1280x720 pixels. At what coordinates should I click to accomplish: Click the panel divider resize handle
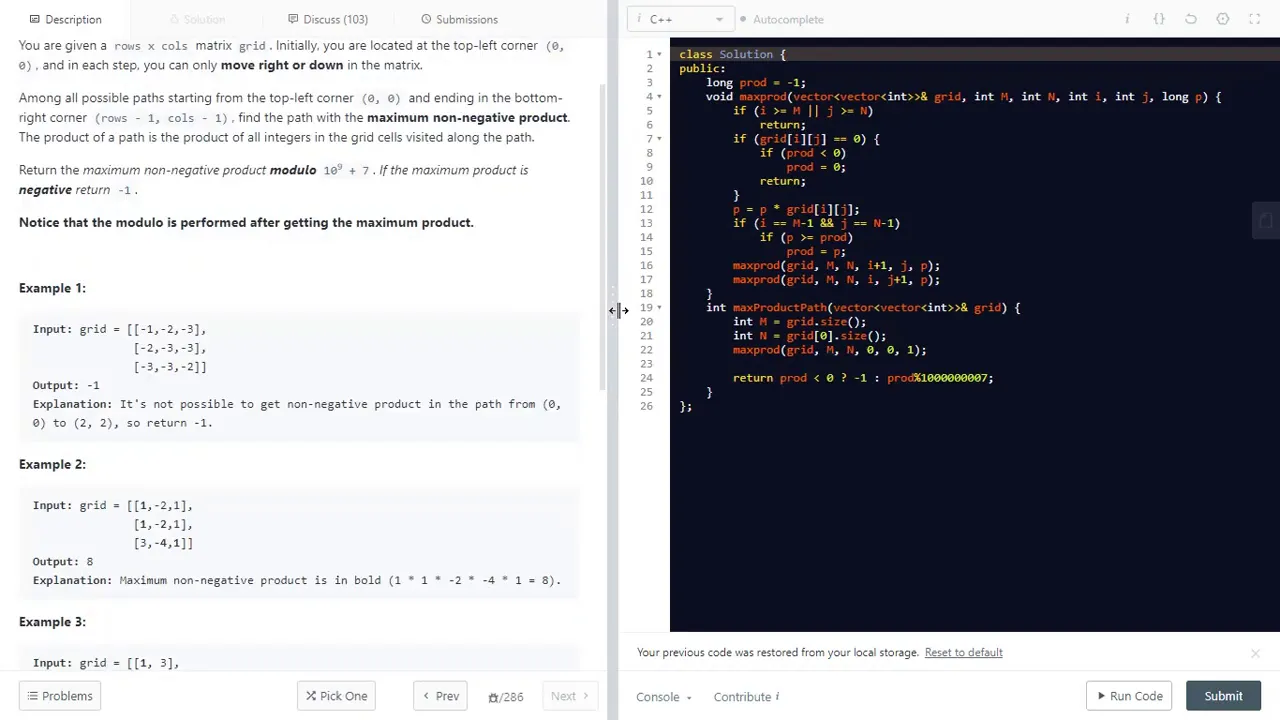pos(613,311)
